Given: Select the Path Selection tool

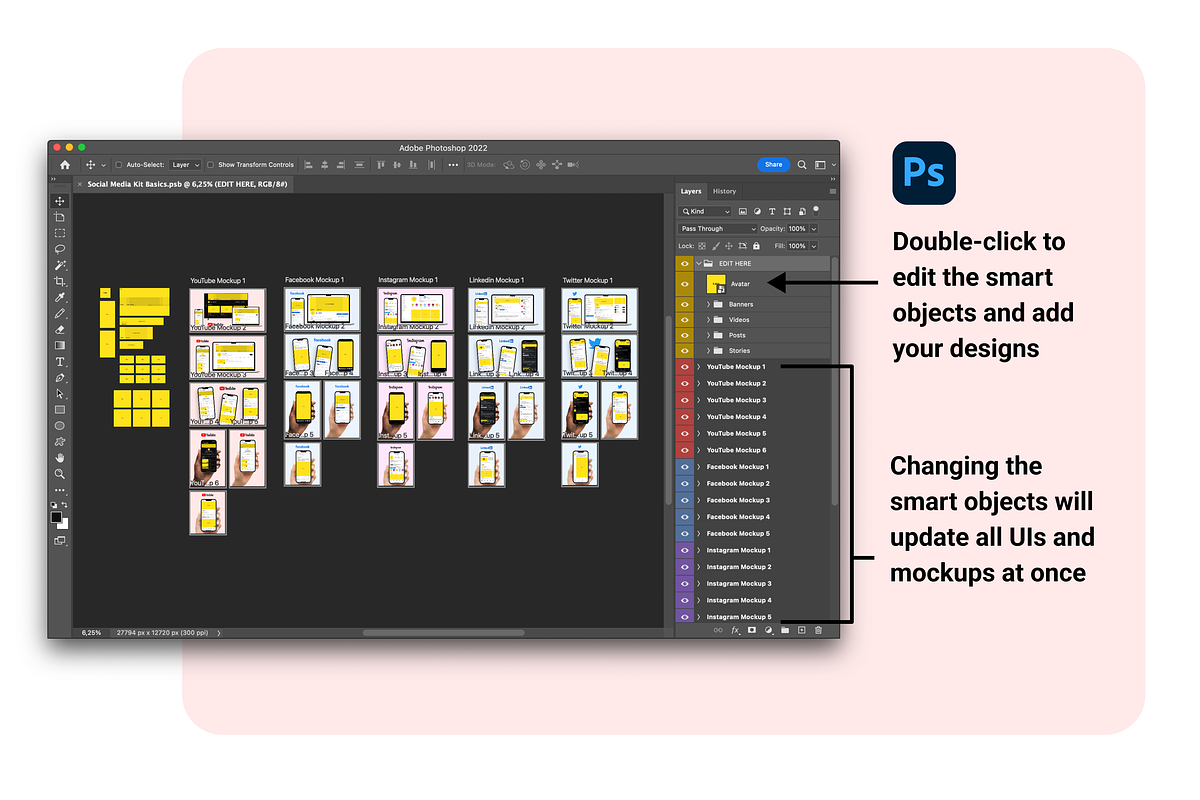Looking at the screenshot, I should pos(60,394).
